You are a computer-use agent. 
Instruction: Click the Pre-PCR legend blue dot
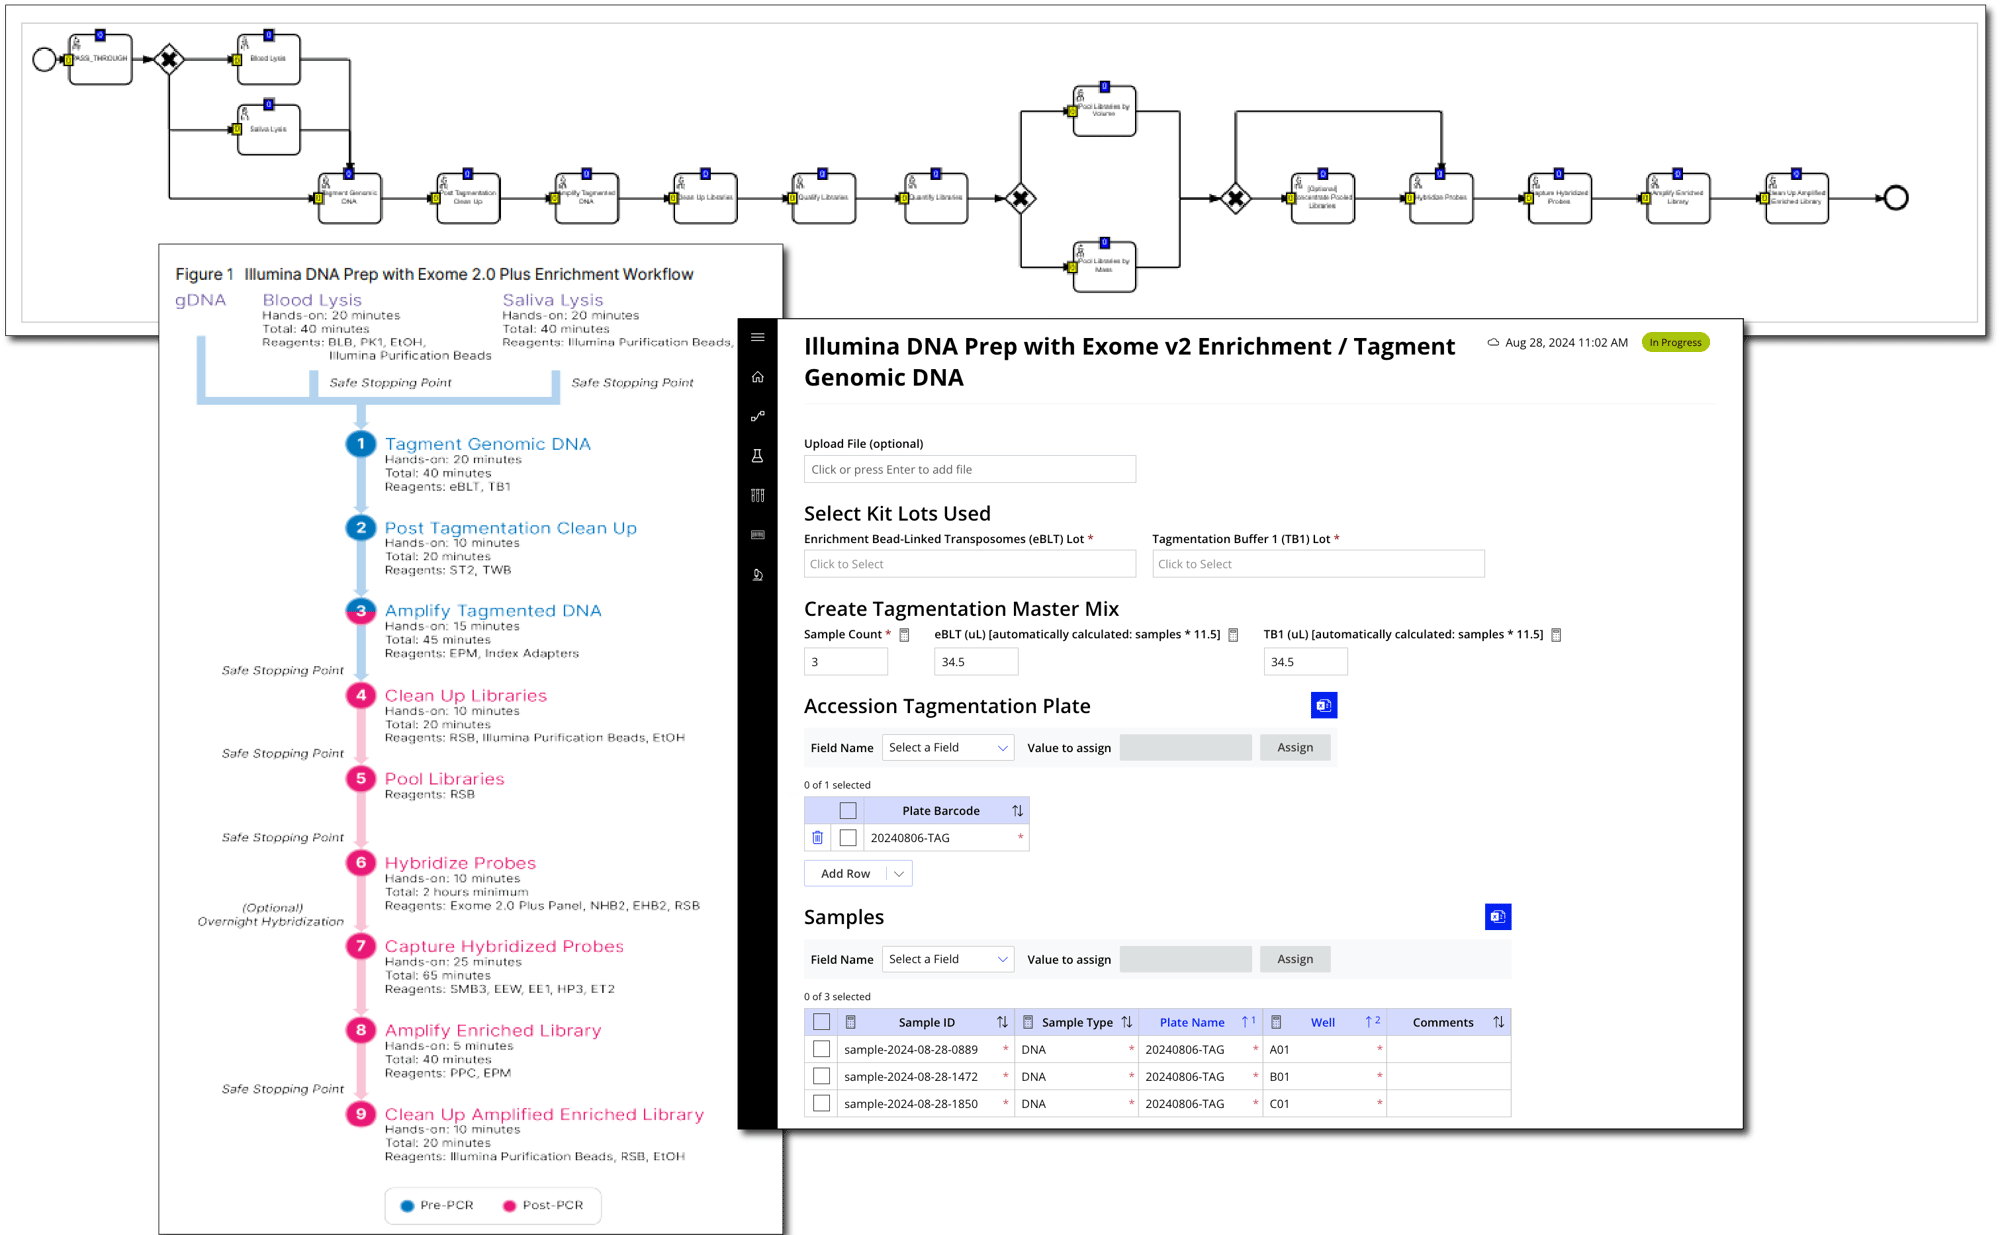[407, 1205]
